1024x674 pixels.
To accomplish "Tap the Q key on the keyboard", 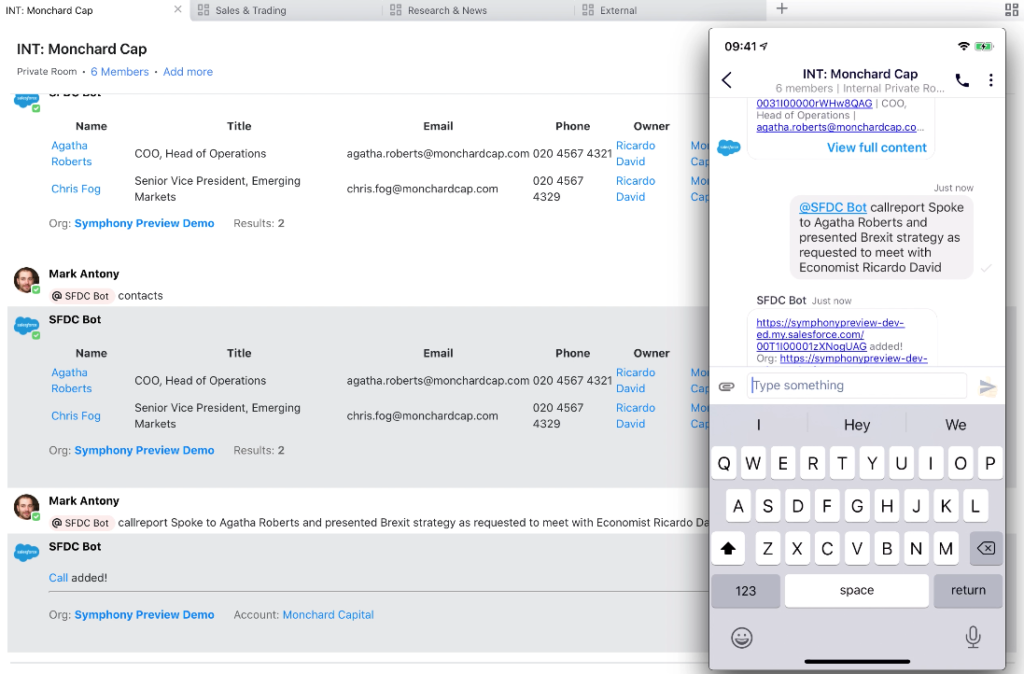I will click(x=724, y=464).
